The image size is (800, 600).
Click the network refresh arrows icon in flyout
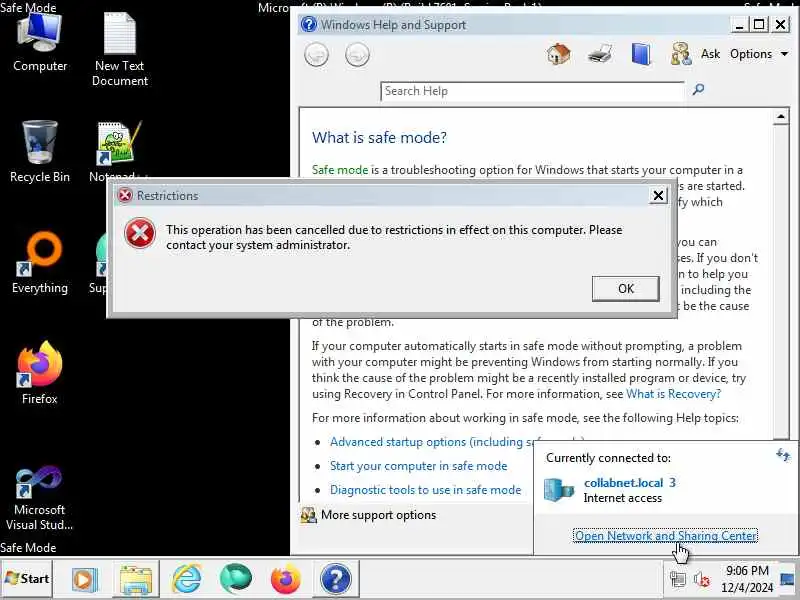pos(782,454)
